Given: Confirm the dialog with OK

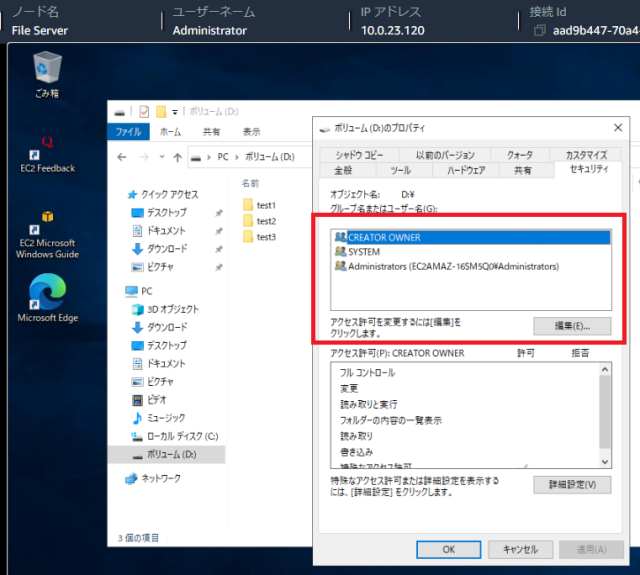Looking at the screenshot, I should (449, 550).
